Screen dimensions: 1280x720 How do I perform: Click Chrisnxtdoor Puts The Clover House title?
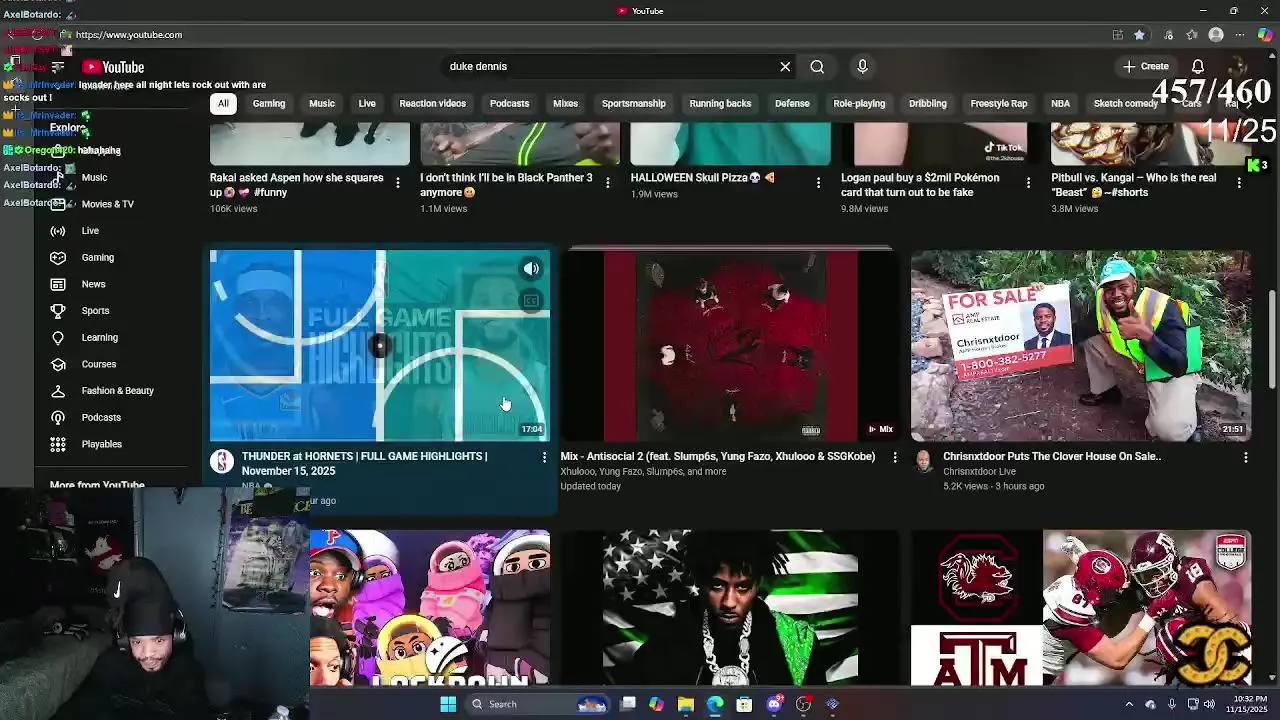[1052, 456]
